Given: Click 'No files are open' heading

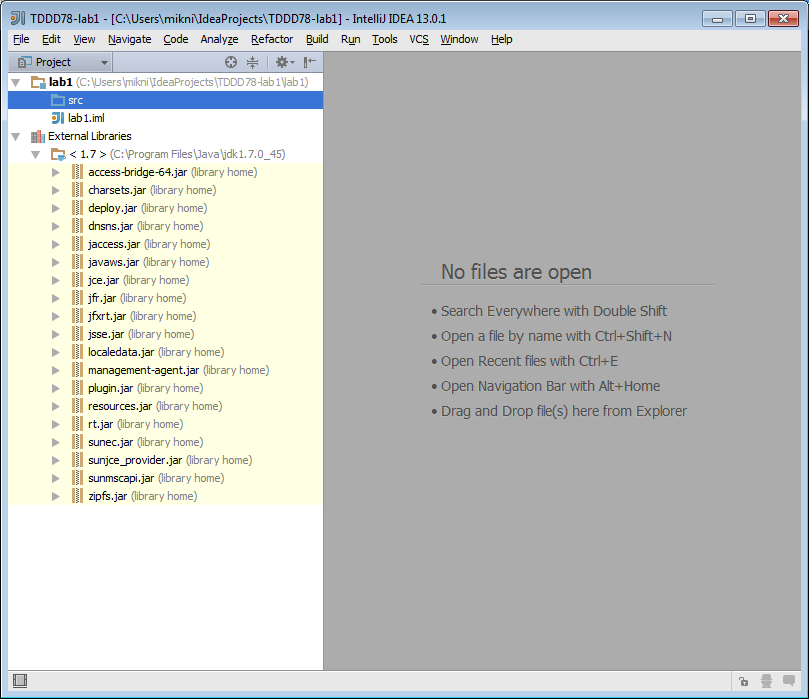Looking at the screenshot, I should click(x=516, y=272).
